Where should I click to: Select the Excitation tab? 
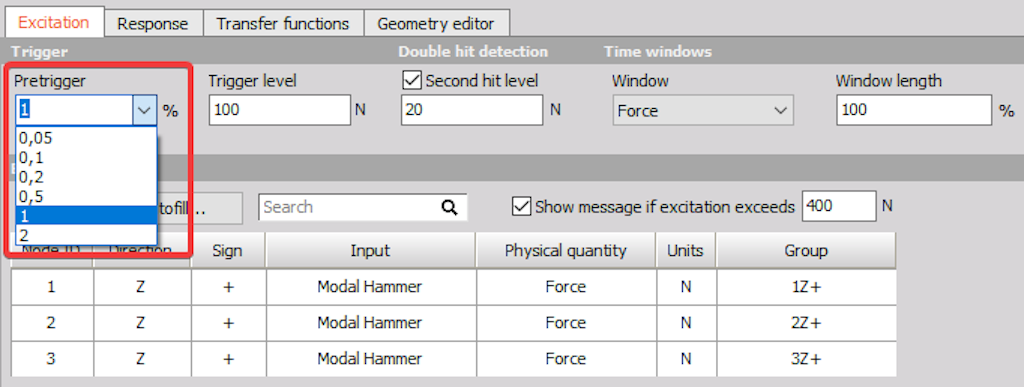click(x=54, y=22)
